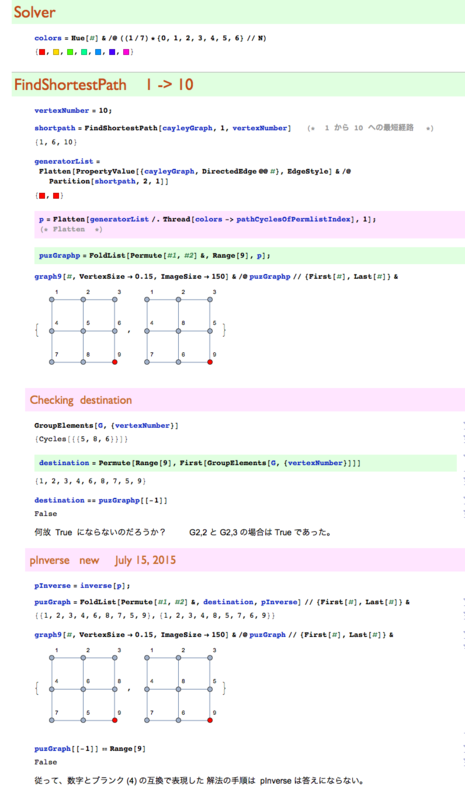Screen dimensions: 465x800
Task: Click the 'puzGraph = FoldList[Permute' input line
Action: click(222, 602)
